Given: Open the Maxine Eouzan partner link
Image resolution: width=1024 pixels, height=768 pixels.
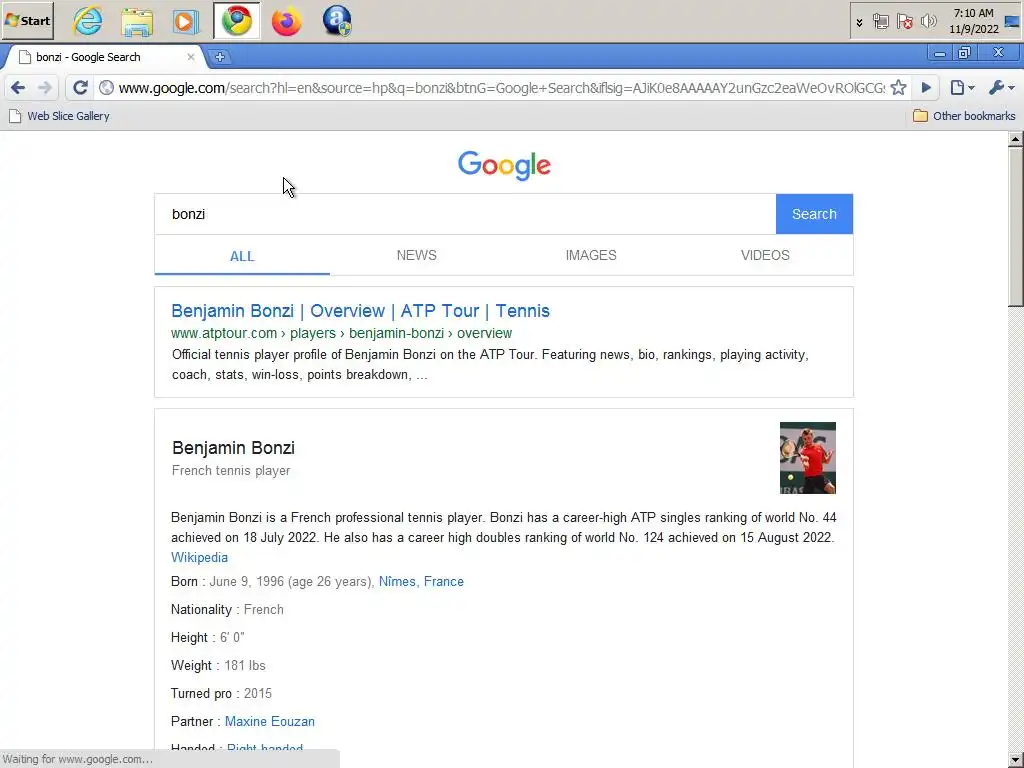Looking at the screenshot, I should click(270, 721).
